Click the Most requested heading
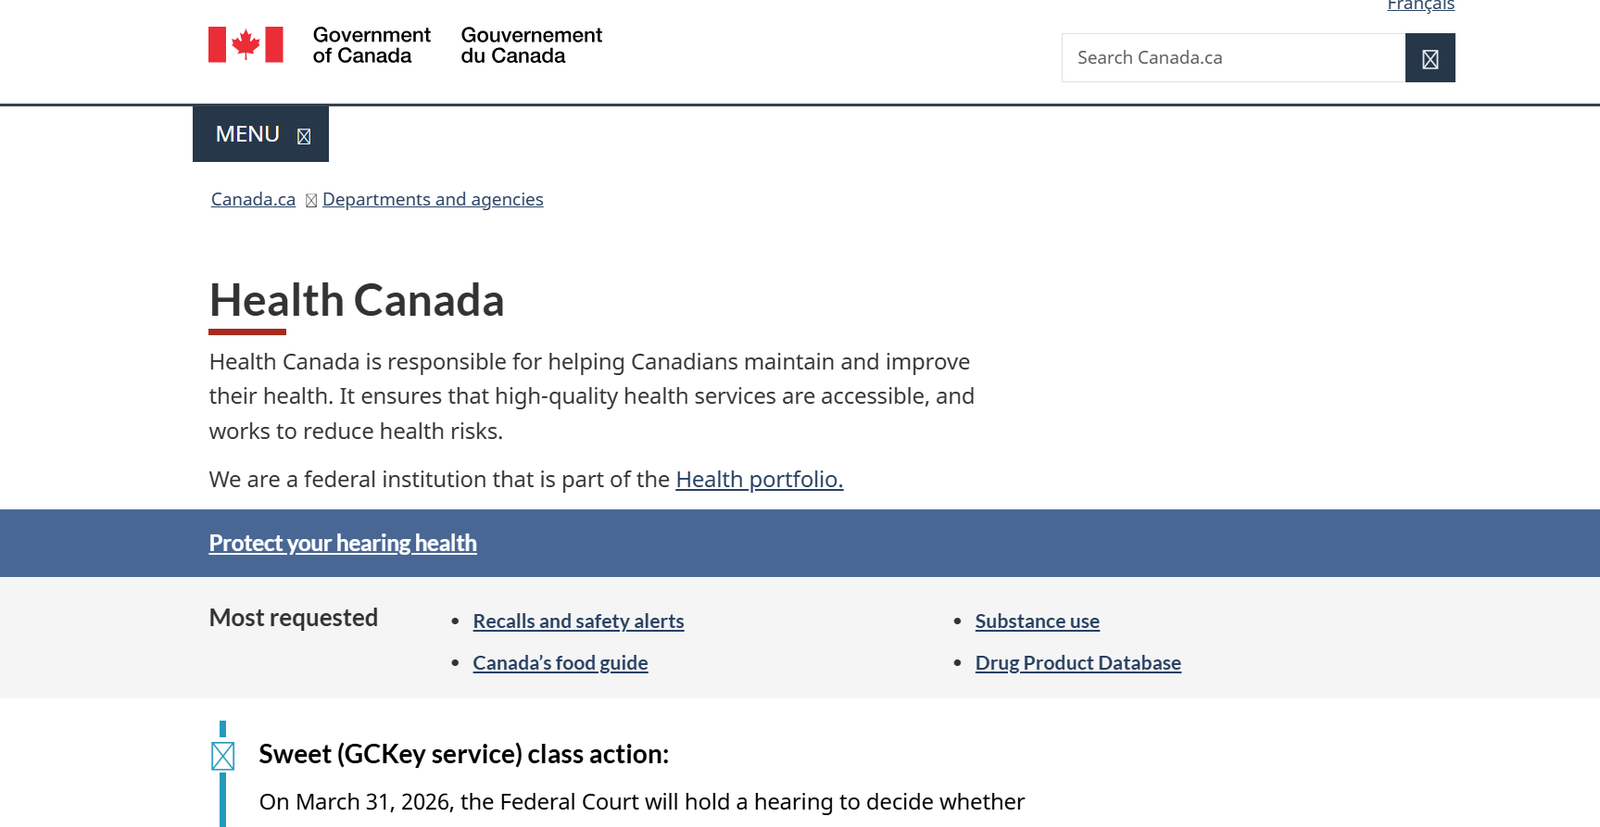1600x827 pixels. click(x=293, y=618)
